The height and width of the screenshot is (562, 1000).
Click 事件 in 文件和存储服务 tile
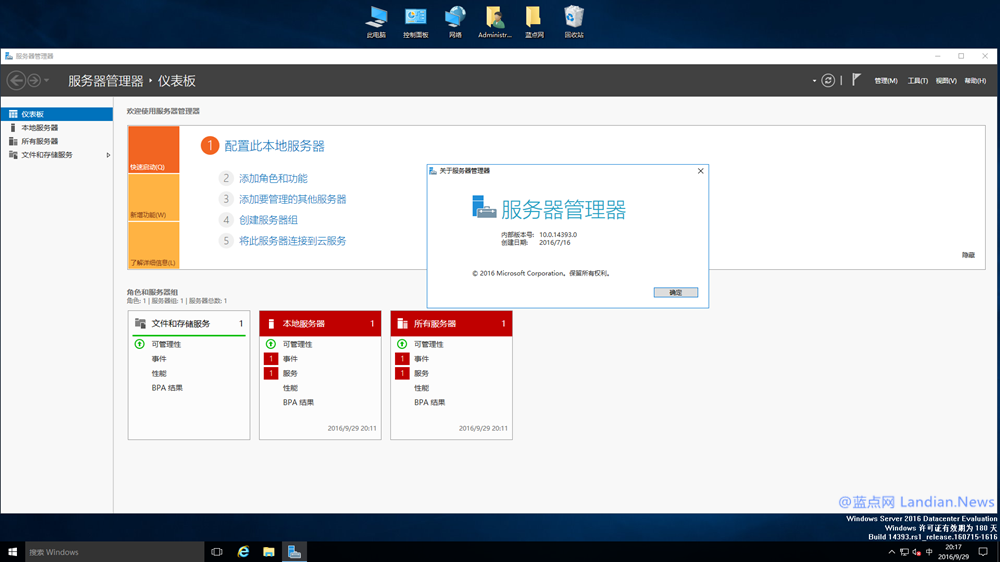click(x=159, y=359)
